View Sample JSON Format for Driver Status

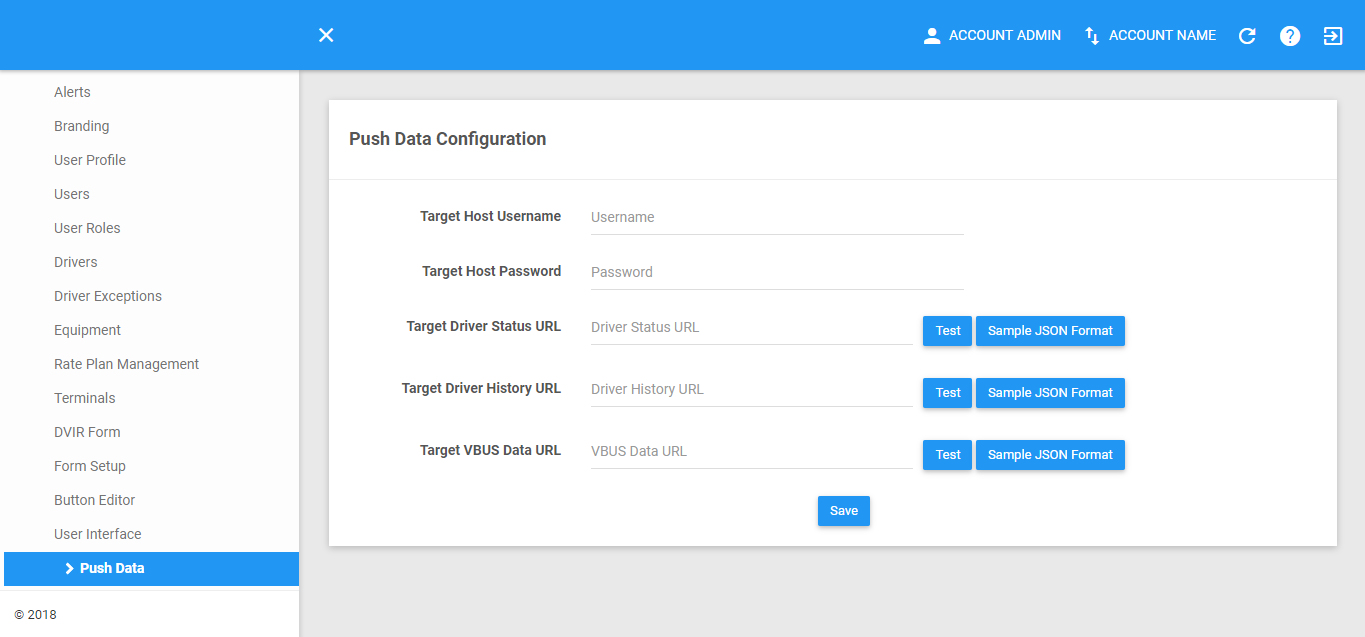(x=1050, y=331)
